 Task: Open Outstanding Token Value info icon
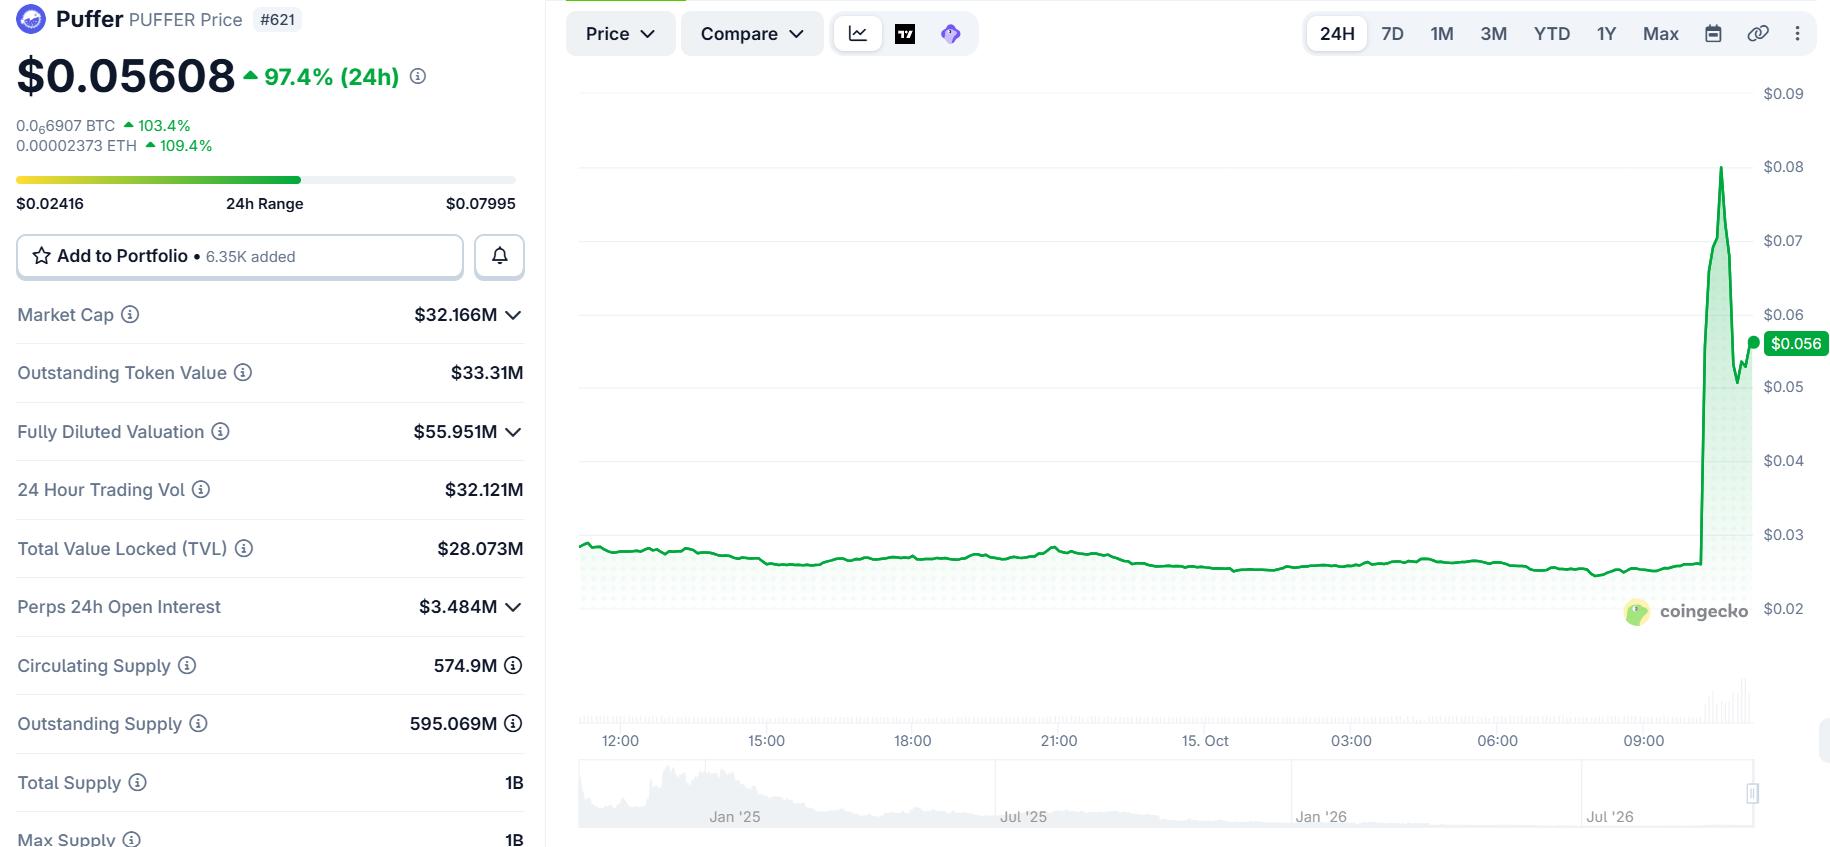(x=243, y=372)
